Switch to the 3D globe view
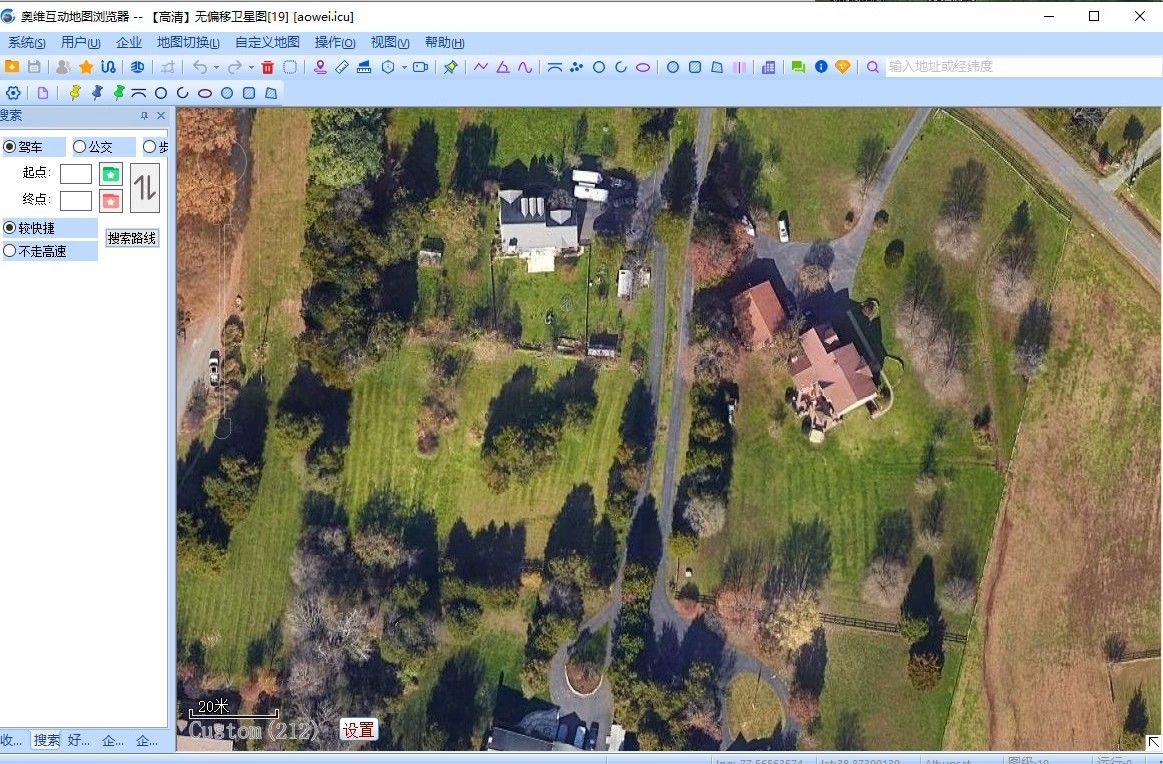The width and height of the screenshot is (1163, 764). (x=137, y=67)
